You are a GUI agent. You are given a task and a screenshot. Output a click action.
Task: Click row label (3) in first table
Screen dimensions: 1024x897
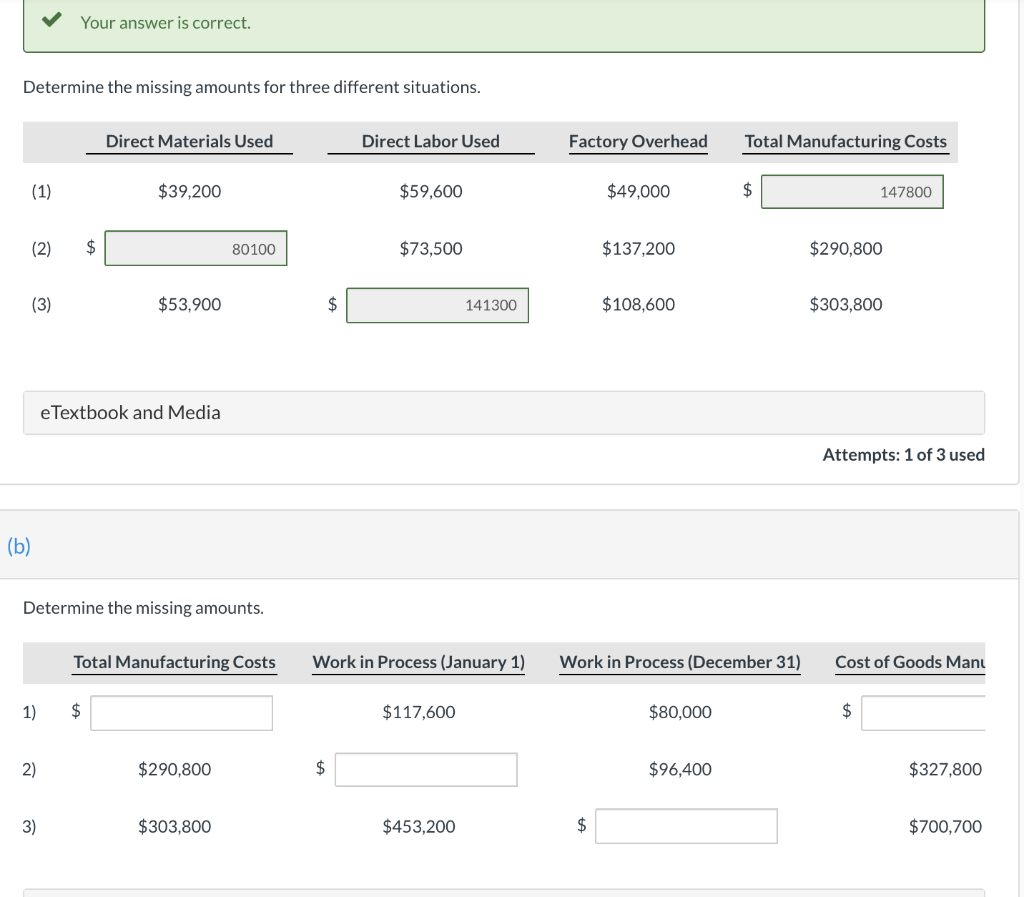[41, 304]
